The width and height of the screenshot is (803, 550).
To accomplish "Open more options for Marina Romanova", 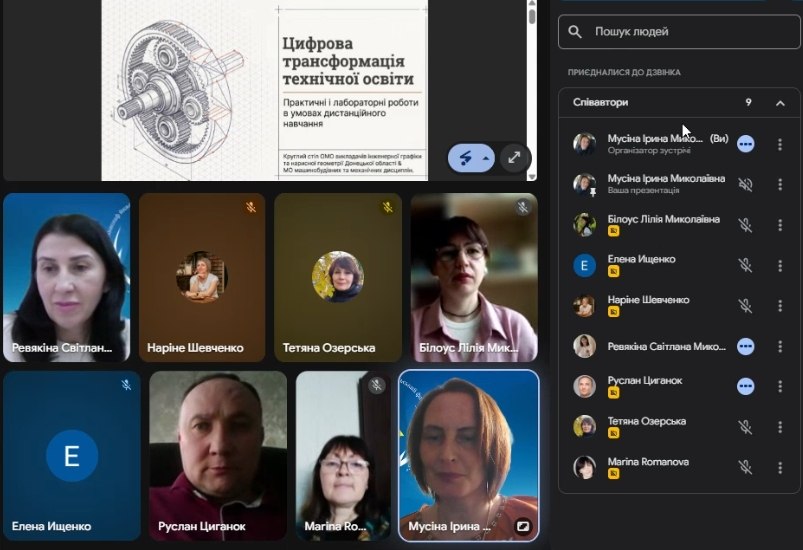I will click(x=780, y=467).
